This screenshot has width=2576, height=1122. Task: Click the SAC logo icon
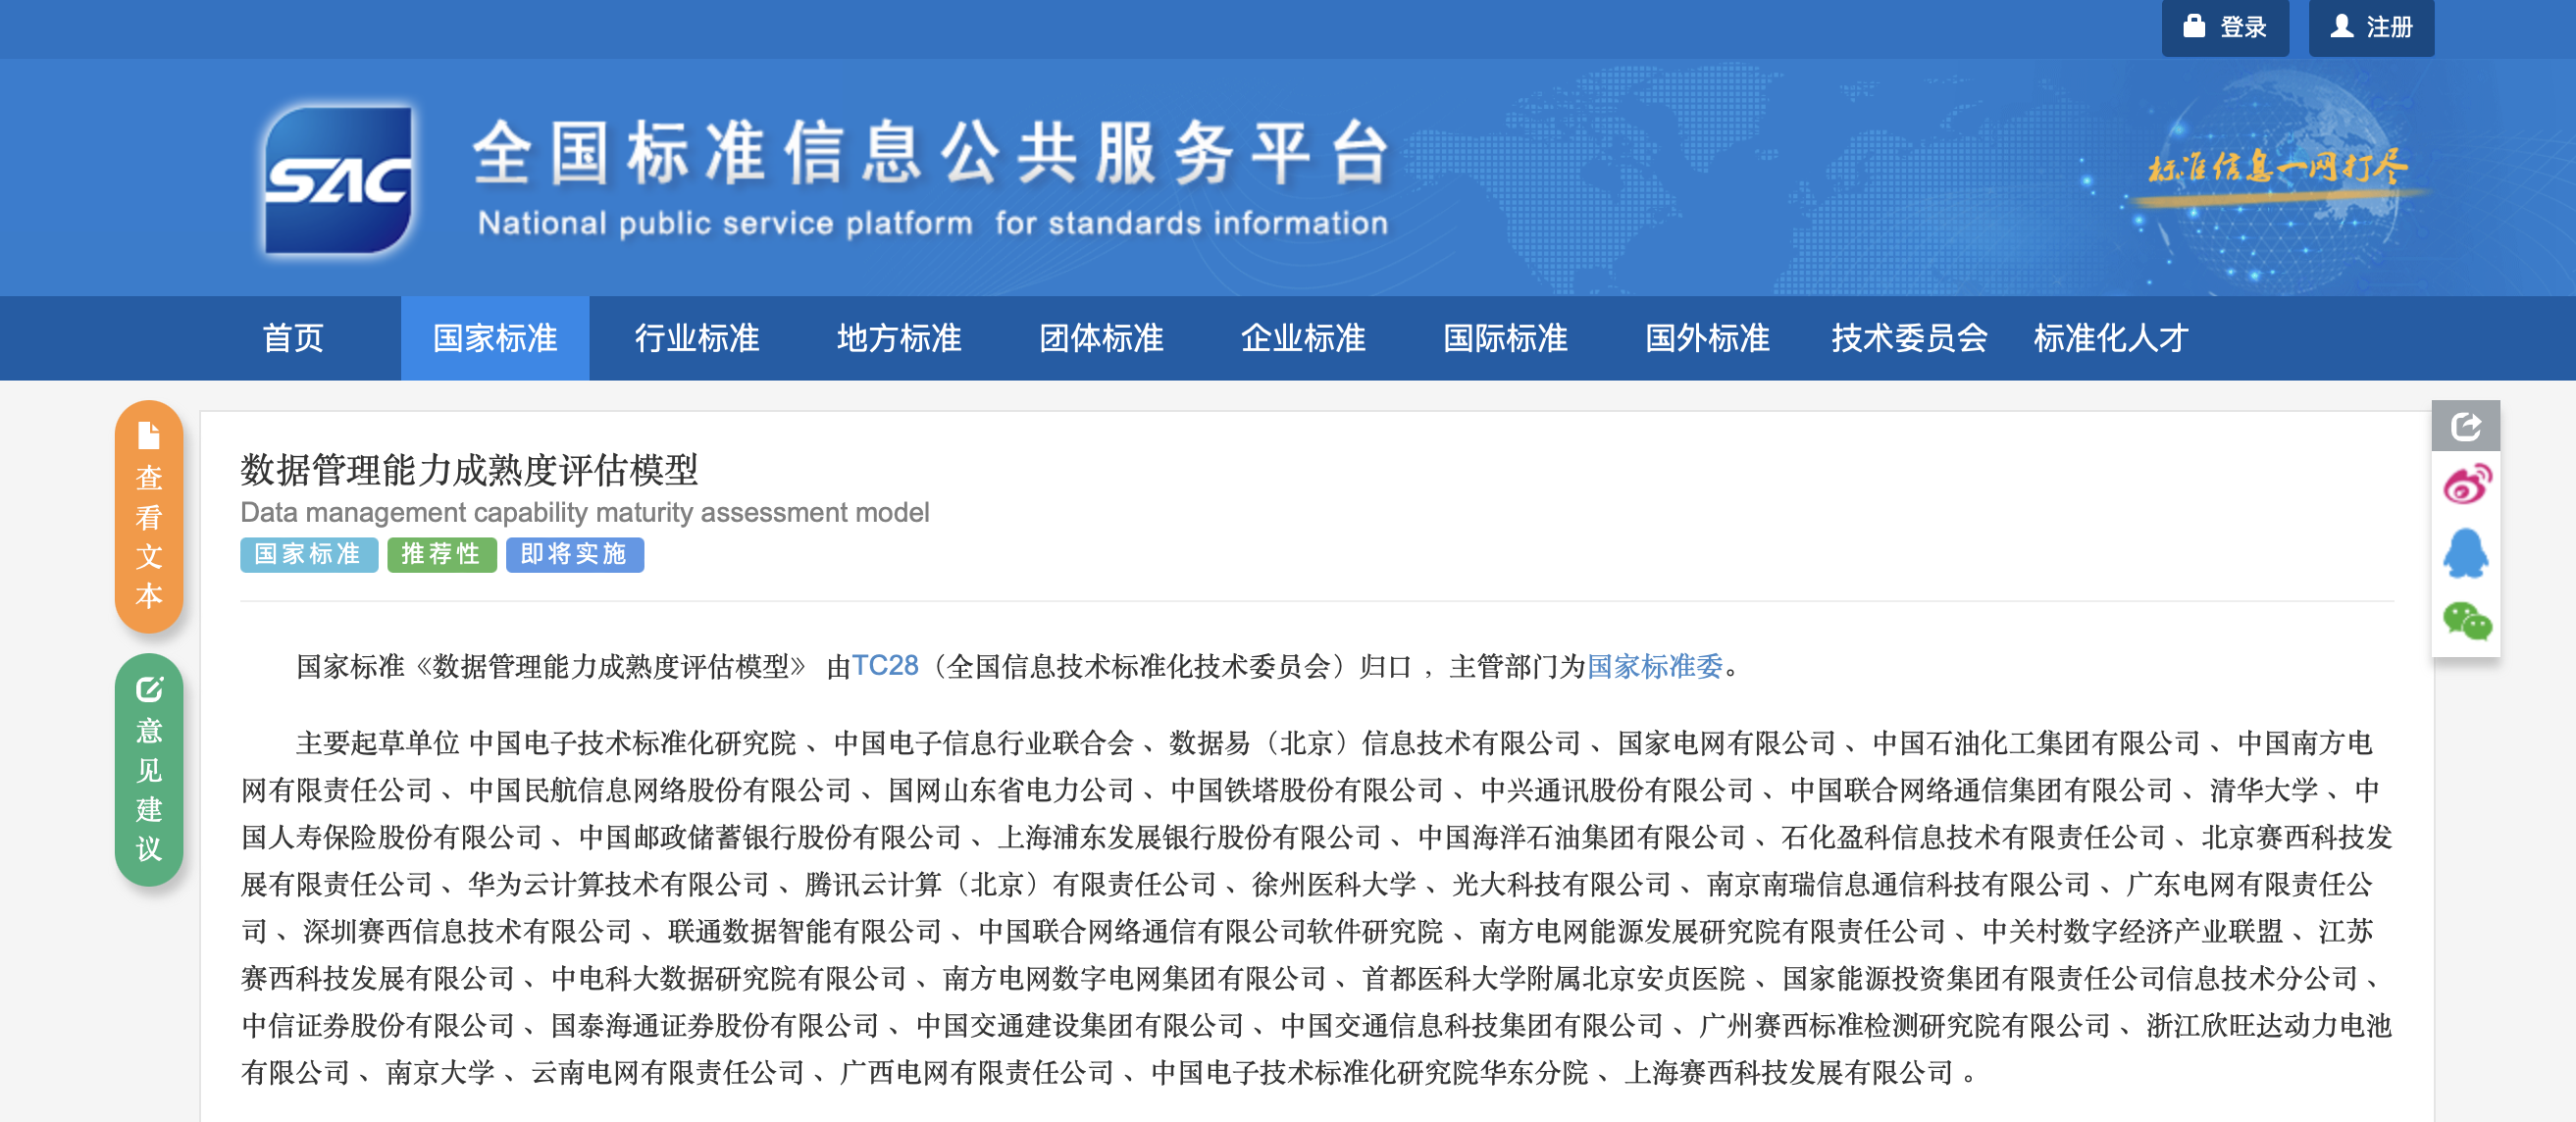[338, 180]
